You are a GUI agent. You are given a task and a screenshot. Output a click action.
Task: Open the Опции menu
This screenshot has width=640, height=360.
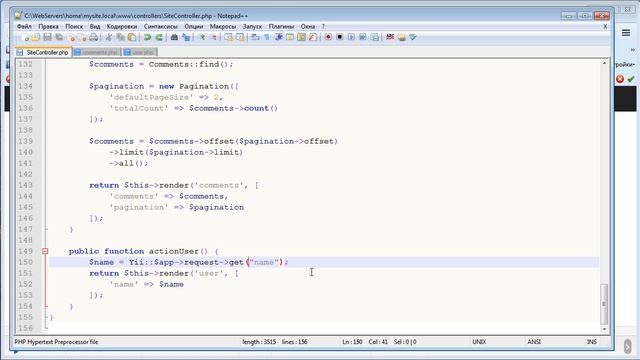pyautogui.click(x=193, y=27)
